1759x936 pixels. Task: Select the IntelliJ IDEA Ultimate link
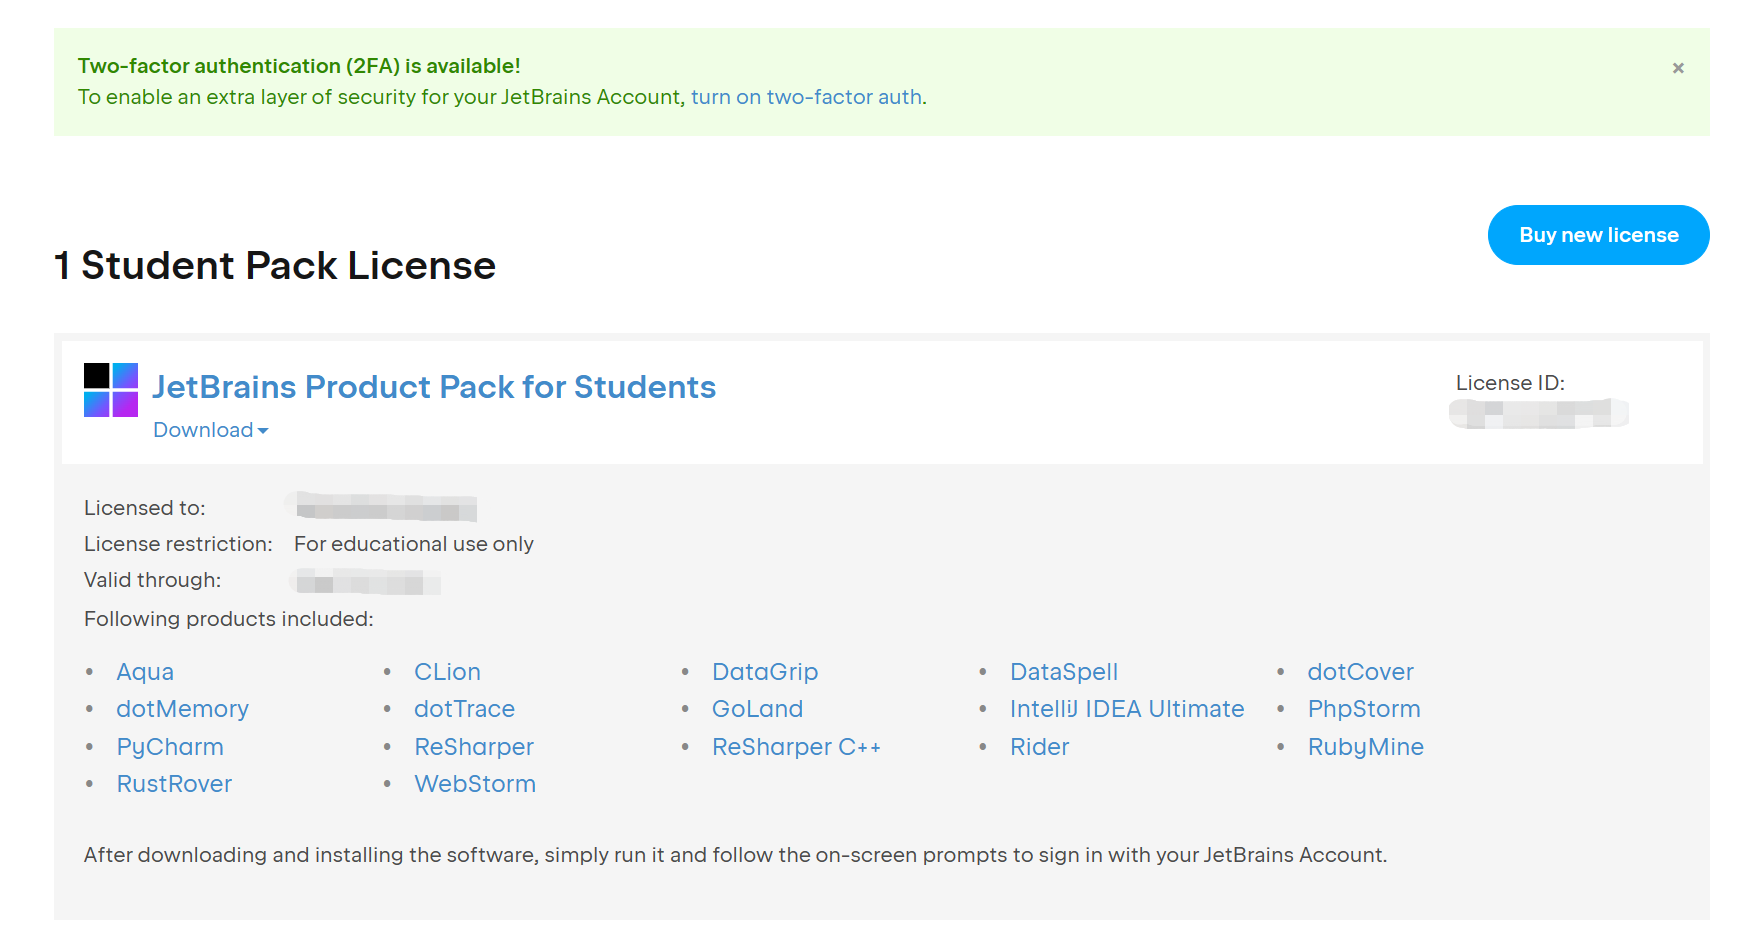coord(1127,709)
